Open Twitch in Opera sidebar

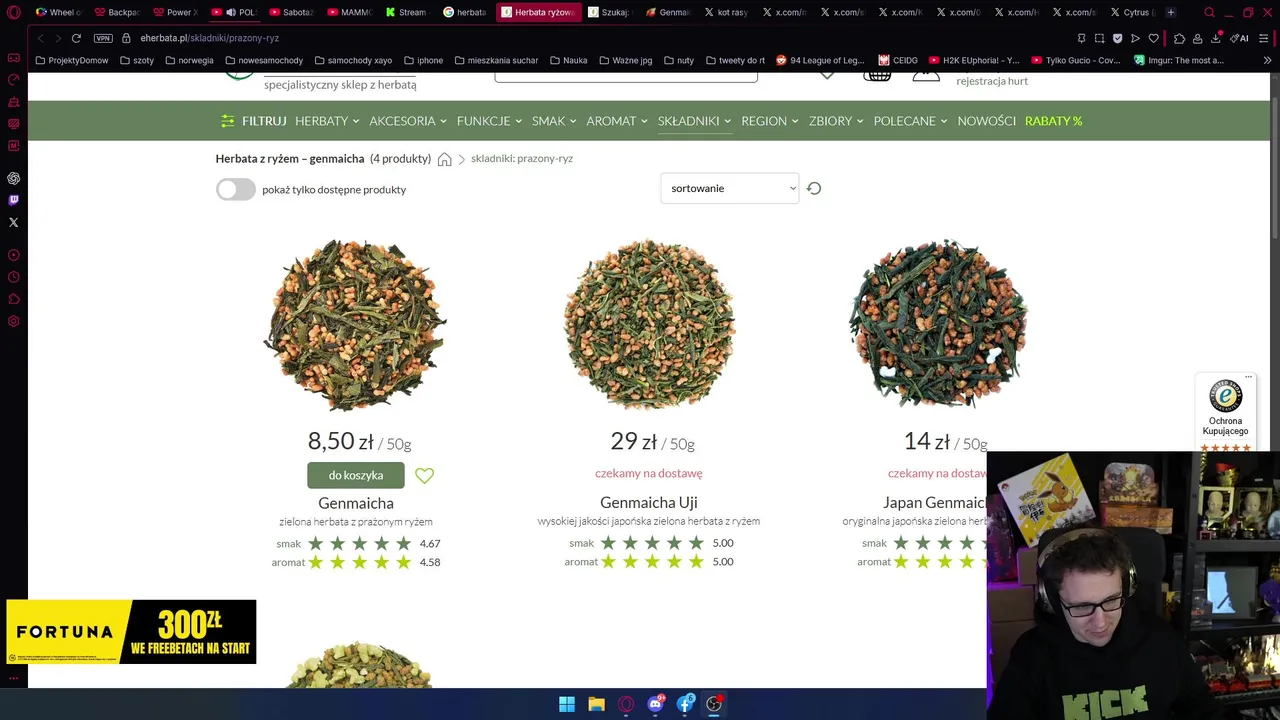14,200
